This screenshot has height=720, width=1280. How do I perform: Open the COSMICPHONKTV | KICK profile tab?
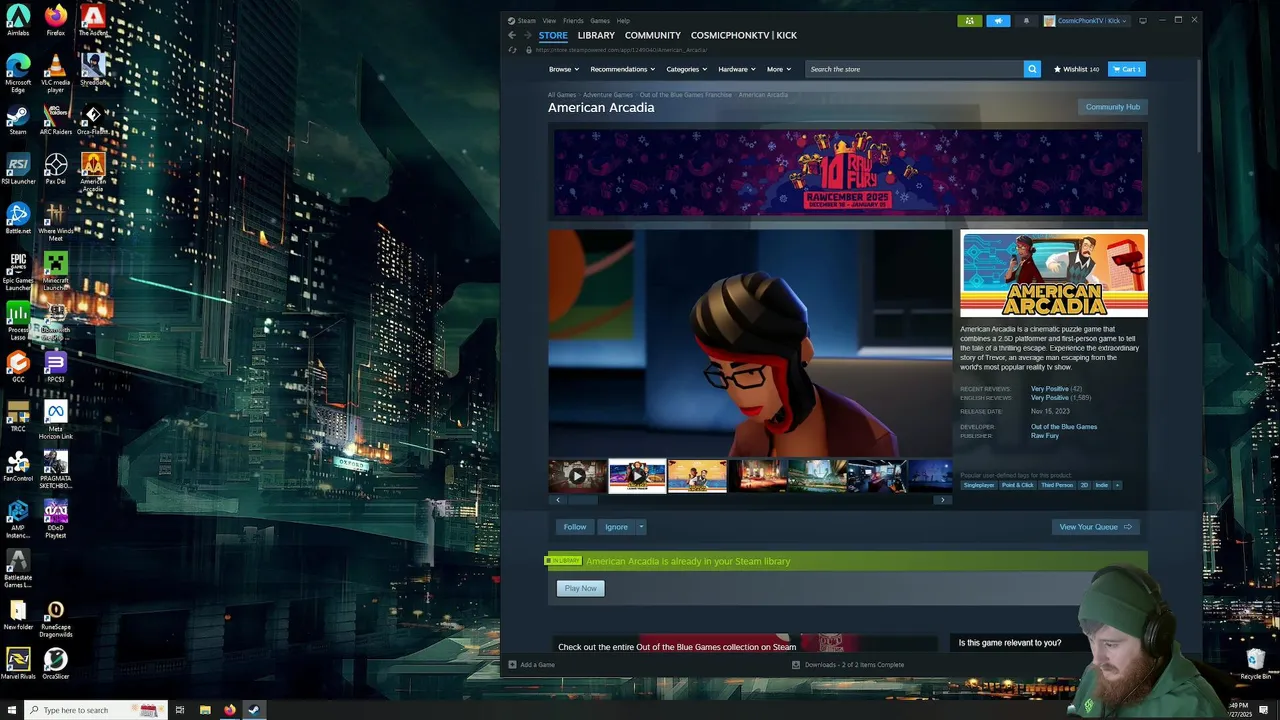[744, 35]
